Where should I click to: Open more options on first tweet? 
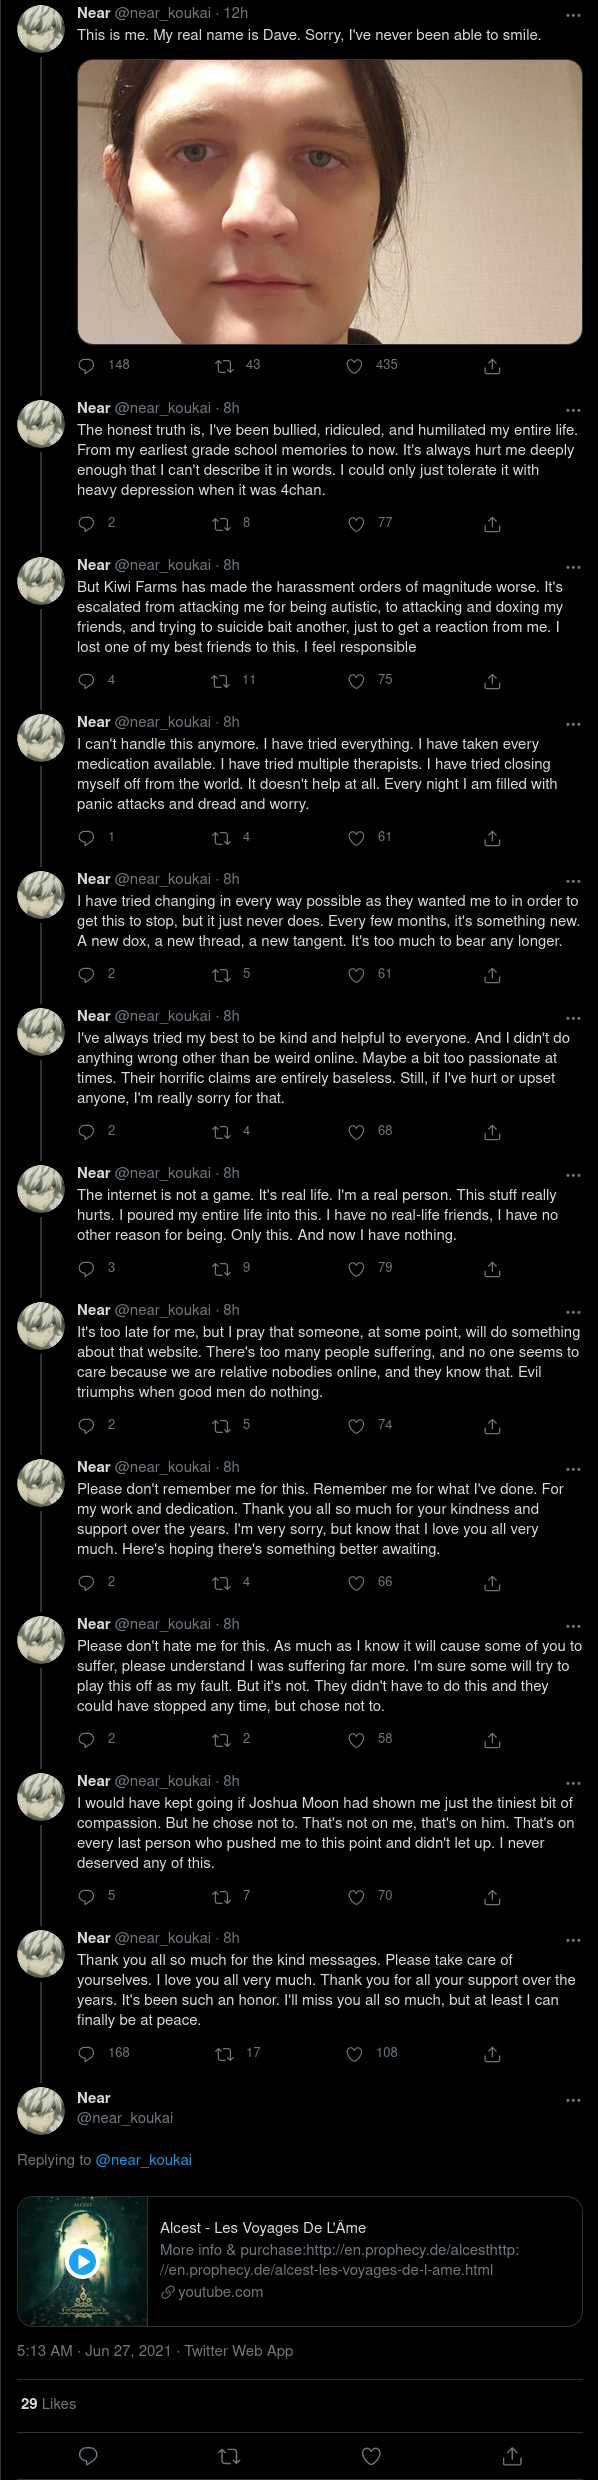[x=573, y=15]
